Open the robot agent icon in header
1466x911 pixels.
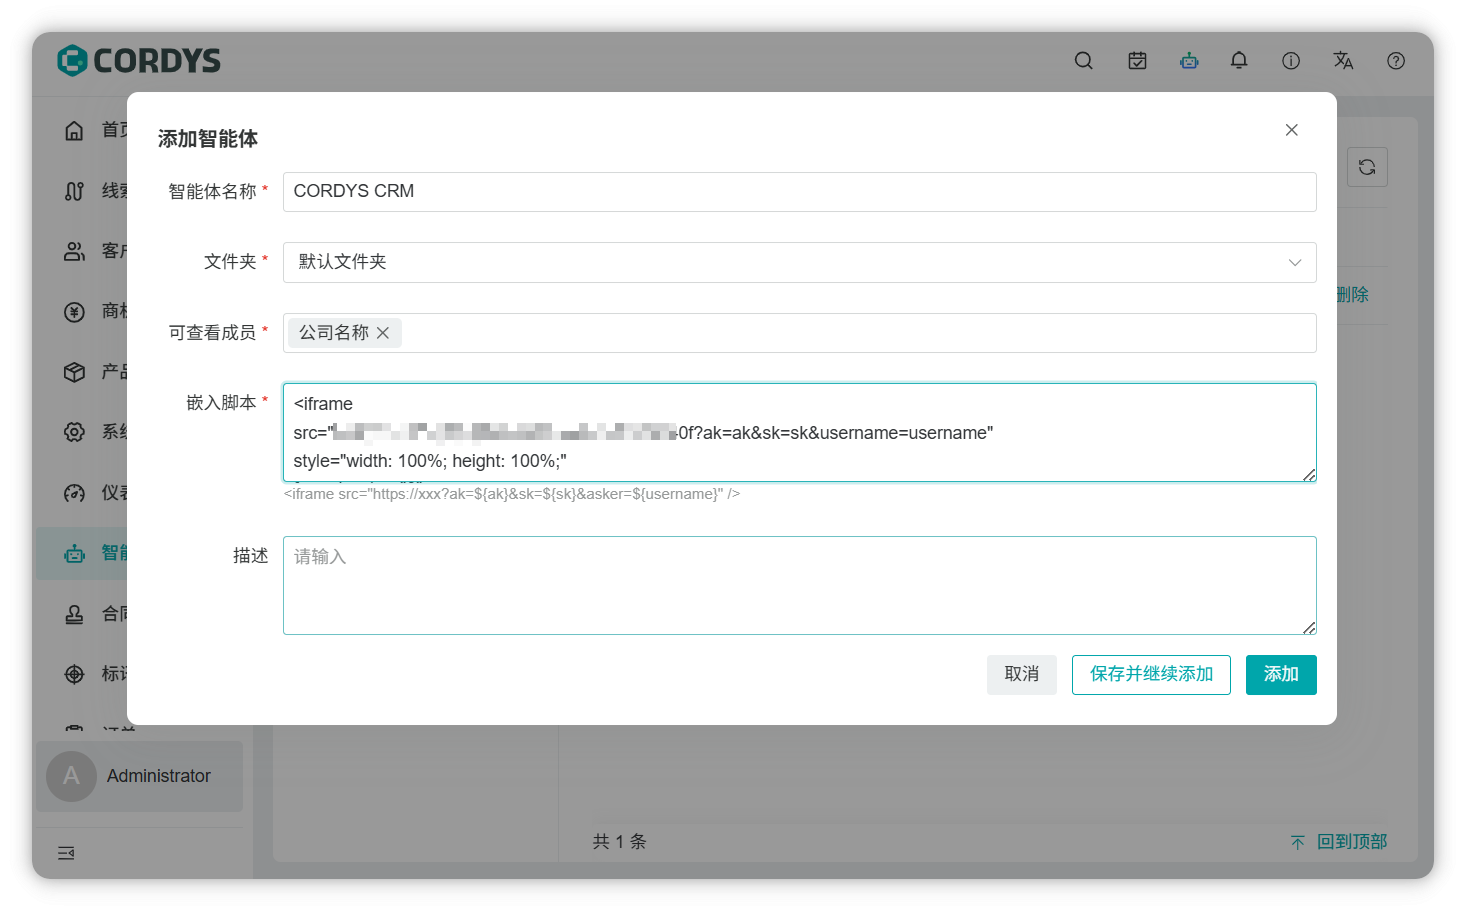1189,61
